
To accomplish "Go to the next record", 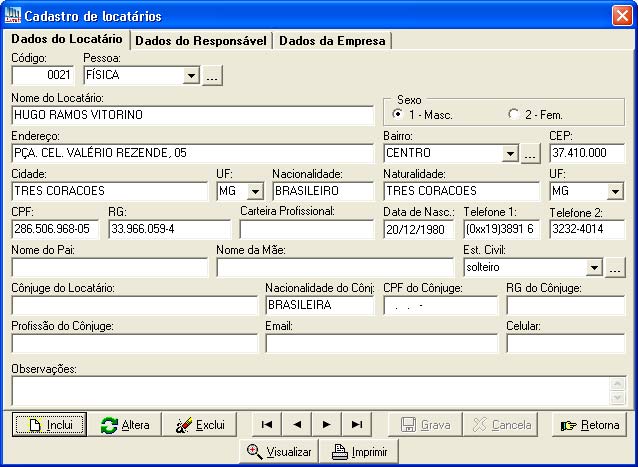I will pyautogui.click(x=326, y=425).
